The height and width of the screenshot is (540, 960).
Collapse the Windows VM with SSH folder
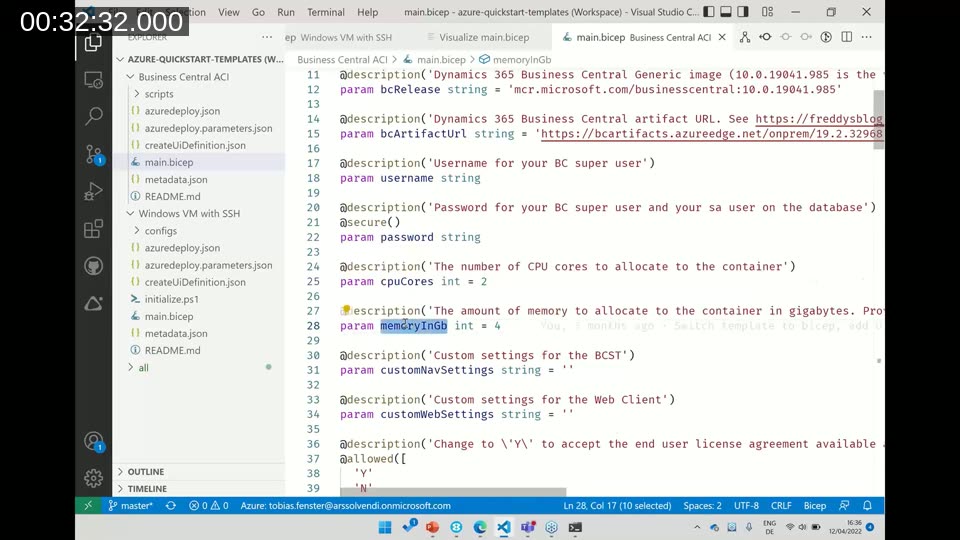[189, 214]
